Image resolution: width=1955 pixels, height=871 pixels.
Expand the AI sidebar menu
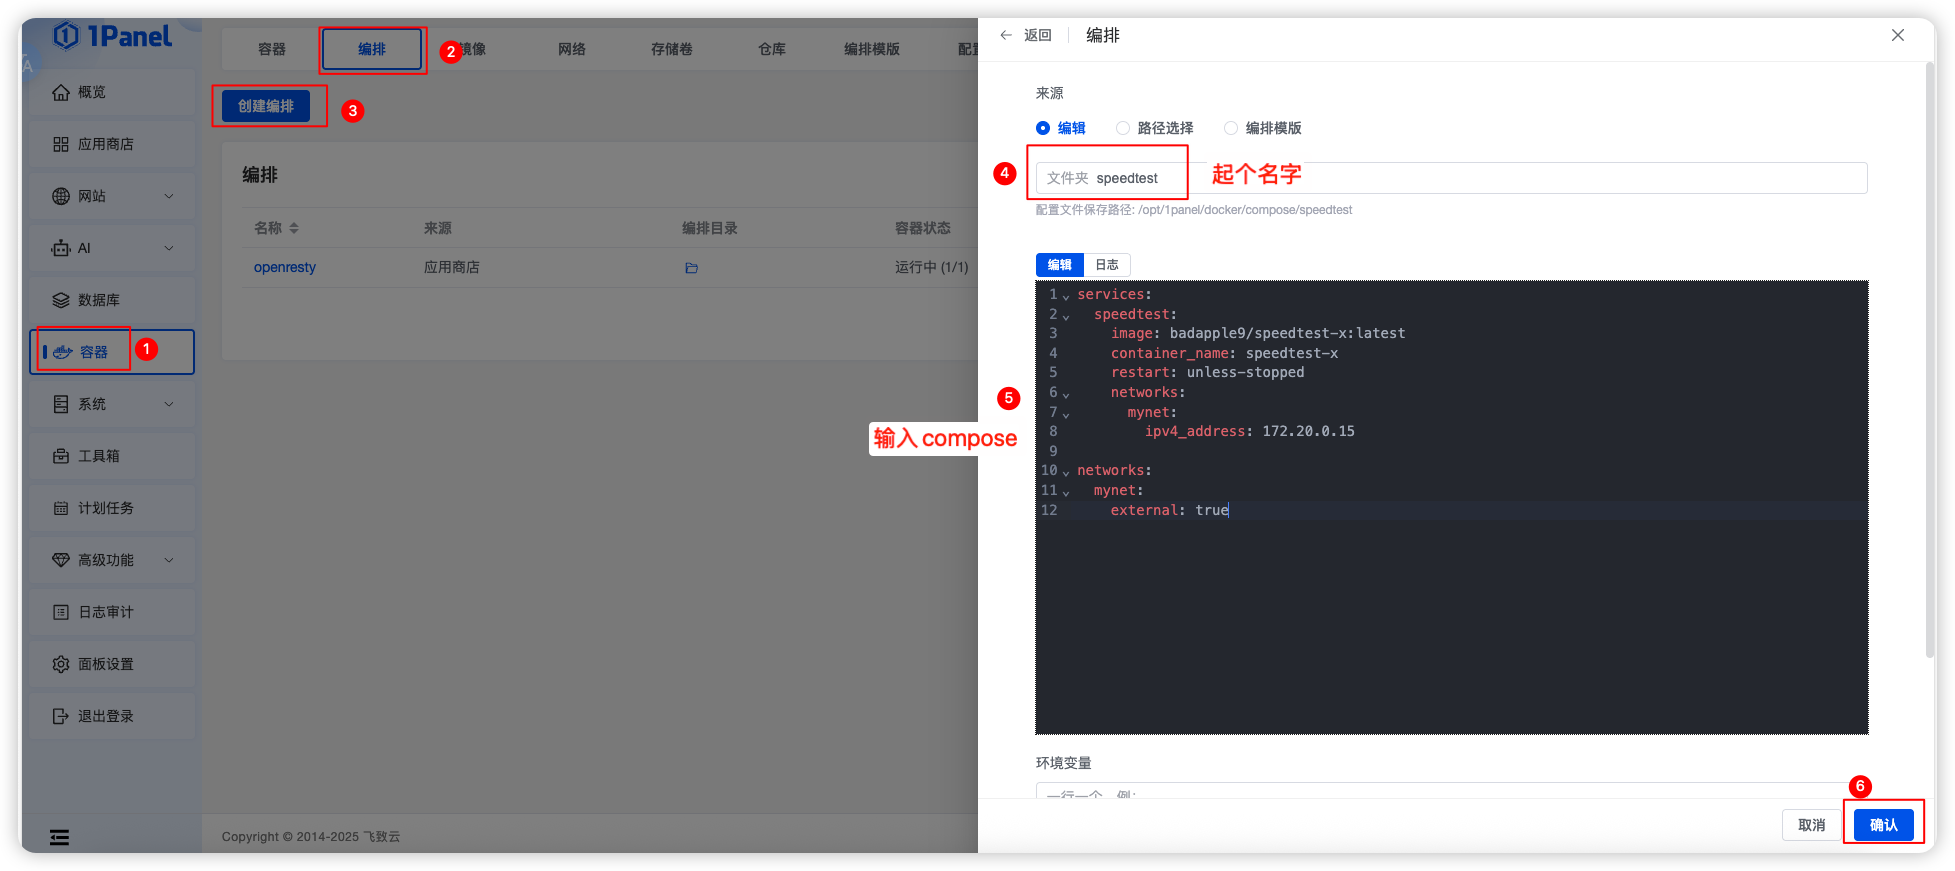pos(112,248)
